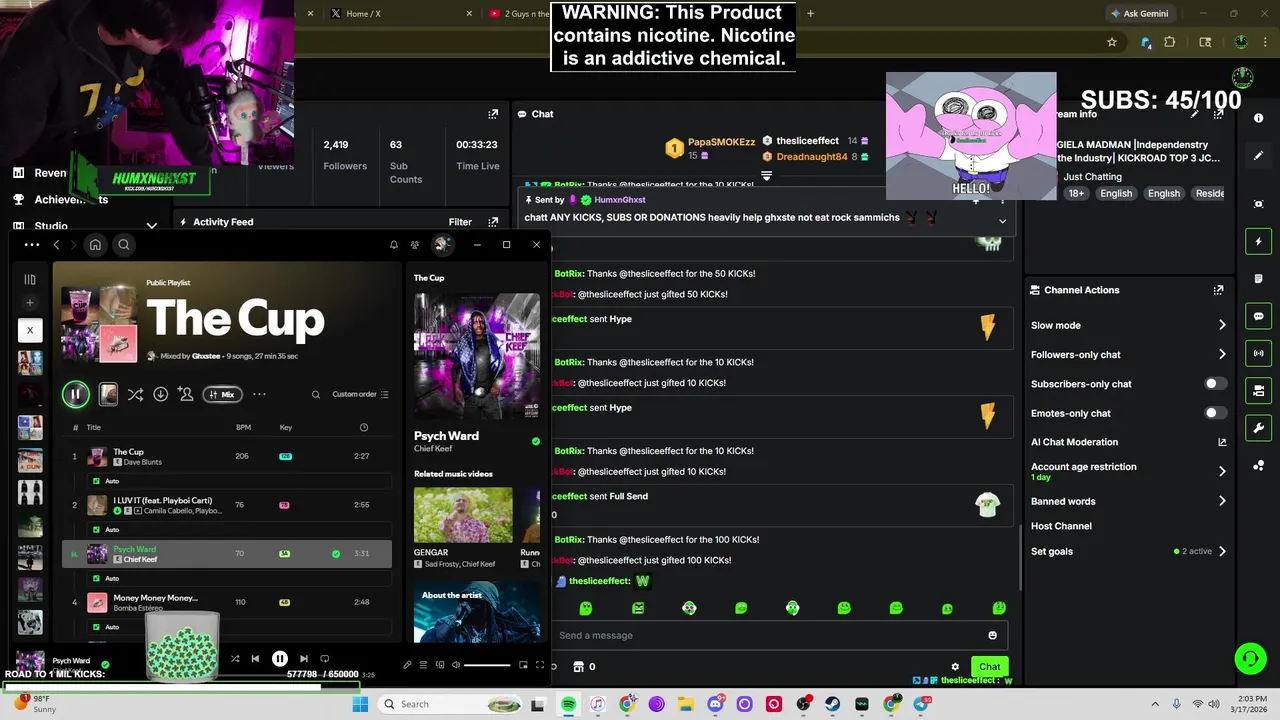
Task: Create new playlist with plus icon
Action: 30,303
